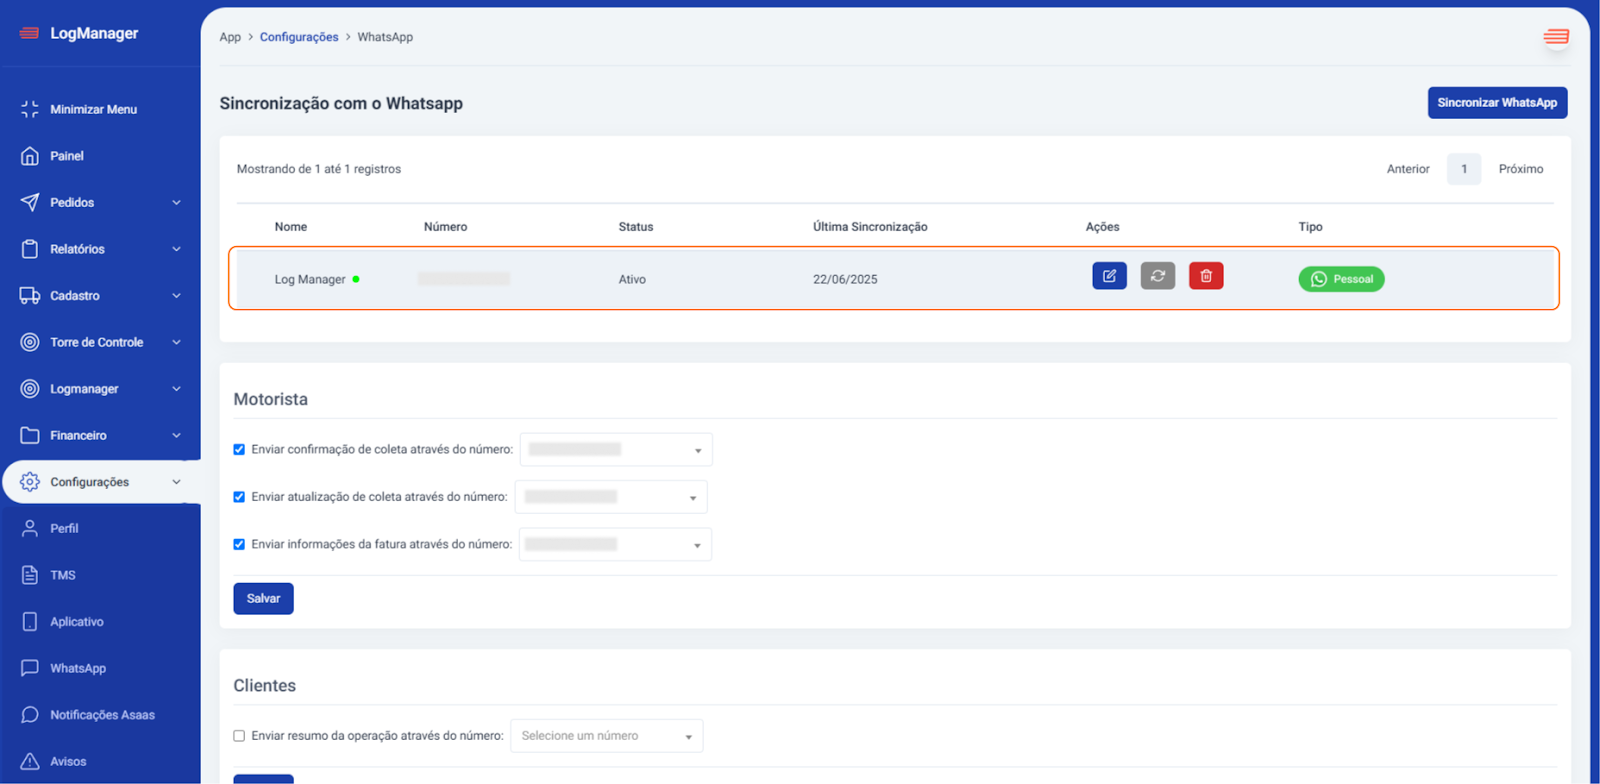This screenshot has width=1600, height=784.
Task: Select page 1 in pagination
Action: point(1464,169)
